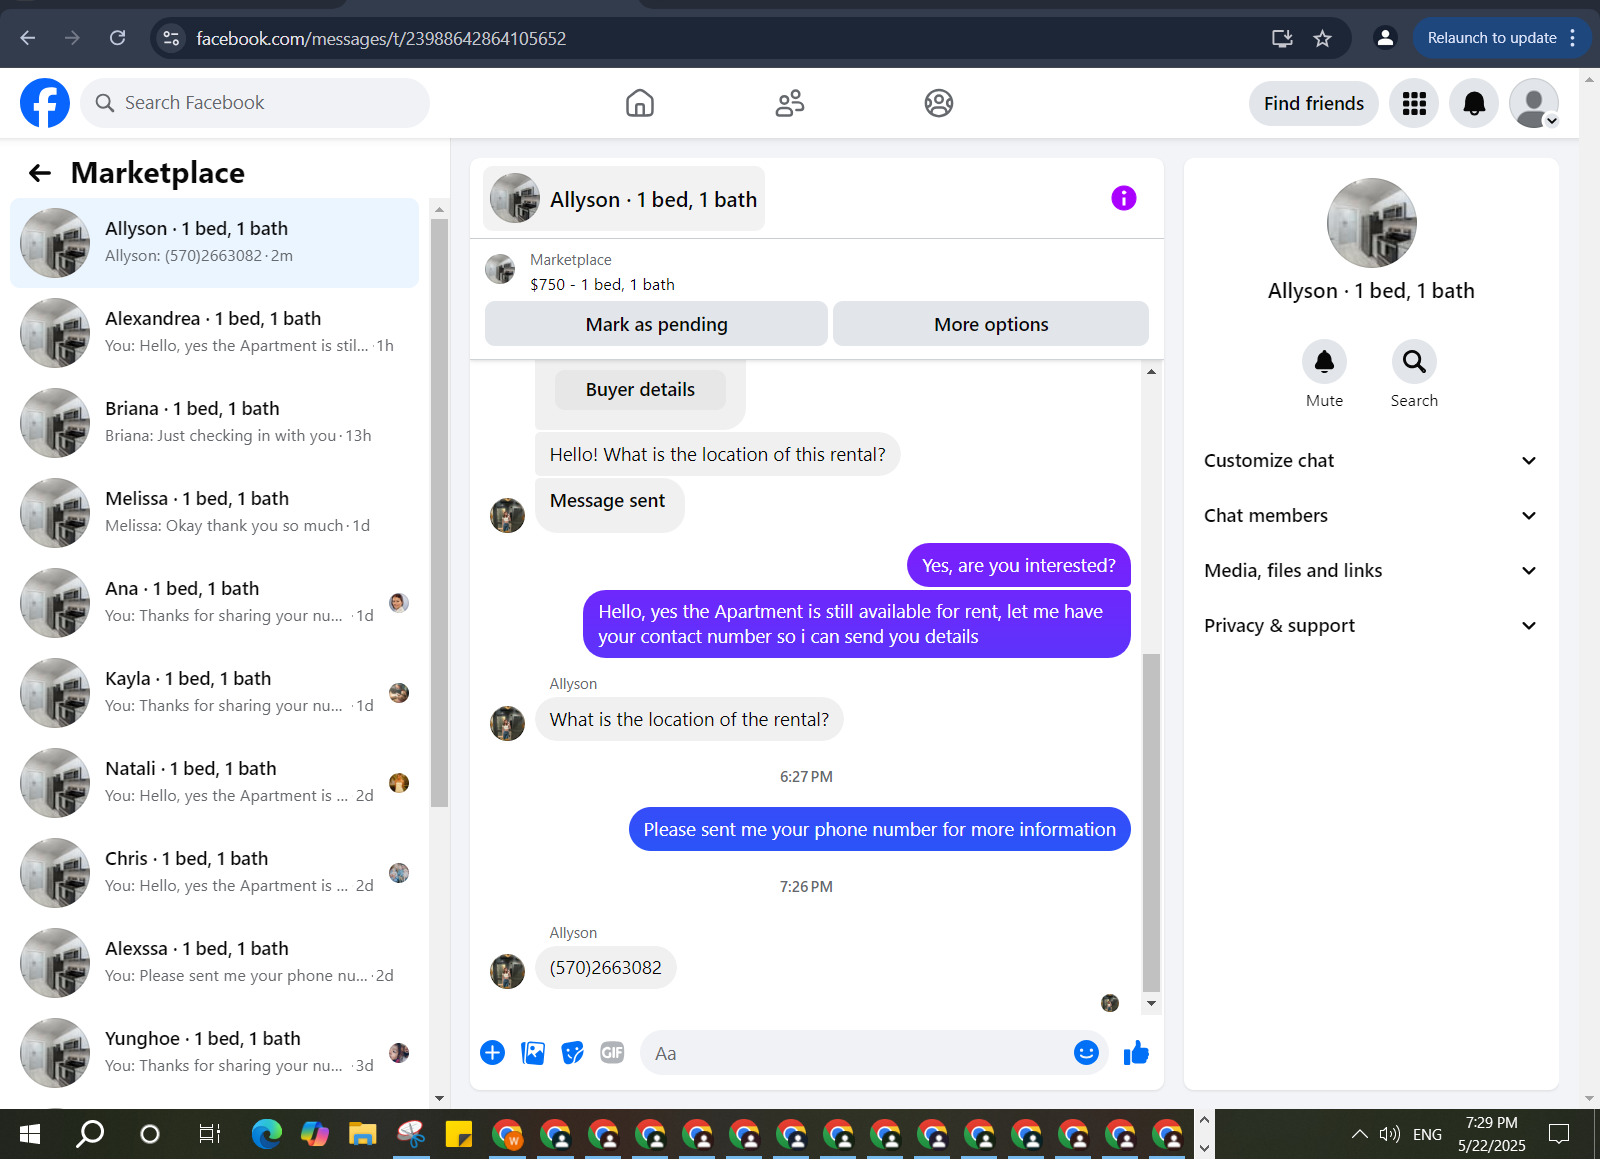Click the phone number message (570)2663082

tap(605, 968)
